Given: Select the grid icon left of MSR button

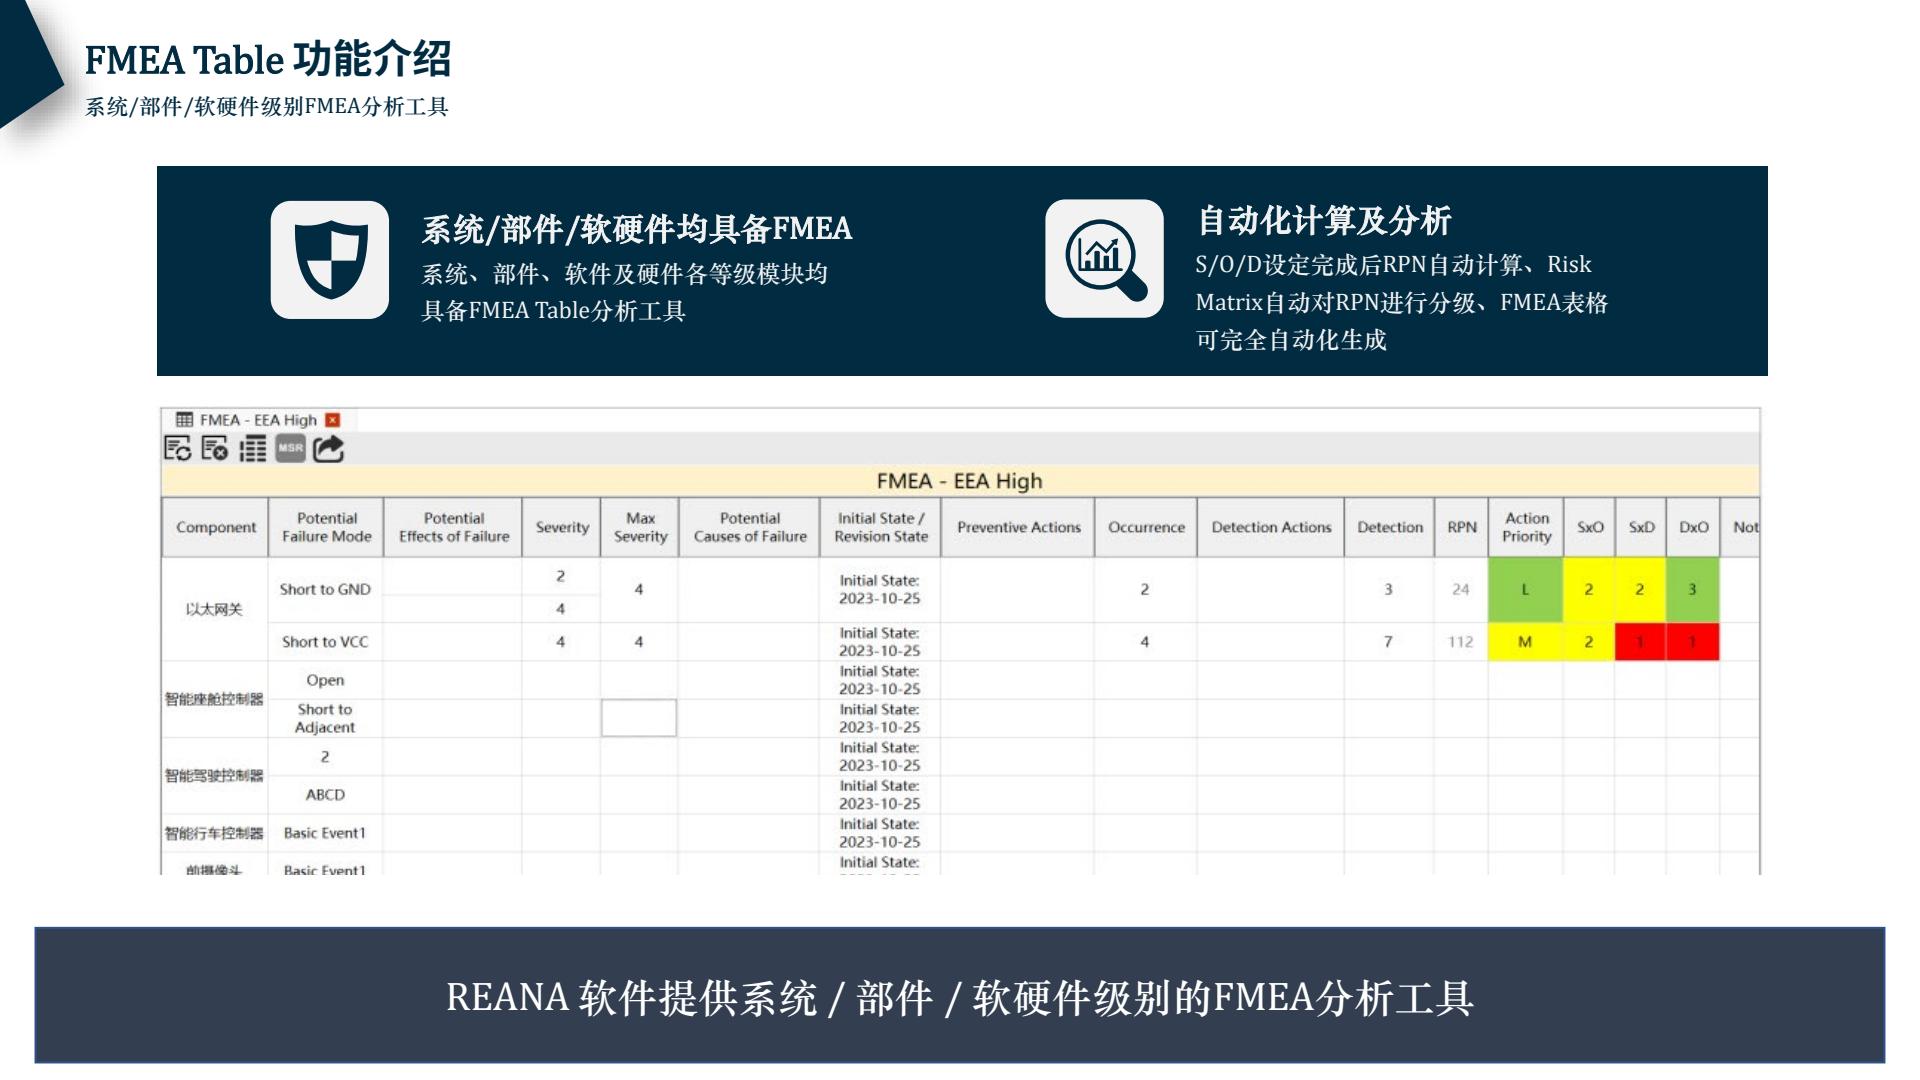Looking at the screenshot, I should (x=254, y=449).
